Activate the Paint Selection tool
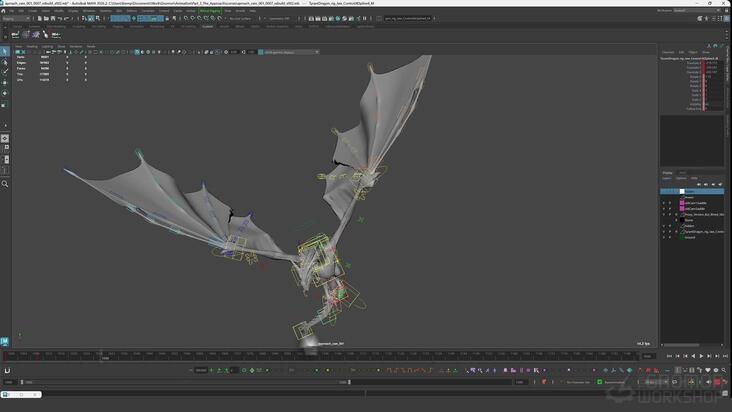Viewport: 732px width, 412px height. click(5, 72)
